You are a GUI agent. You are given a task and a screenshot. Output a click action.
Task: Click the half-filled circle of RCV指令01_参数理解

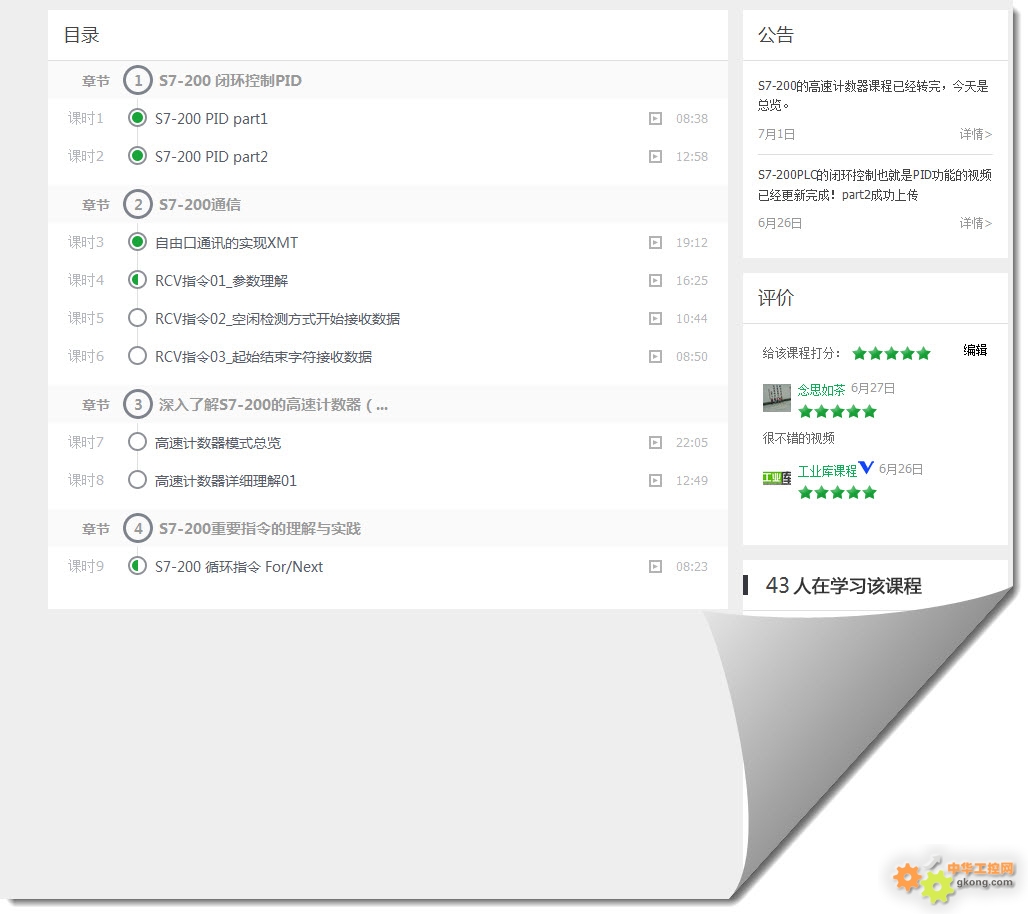pos(137,280)
